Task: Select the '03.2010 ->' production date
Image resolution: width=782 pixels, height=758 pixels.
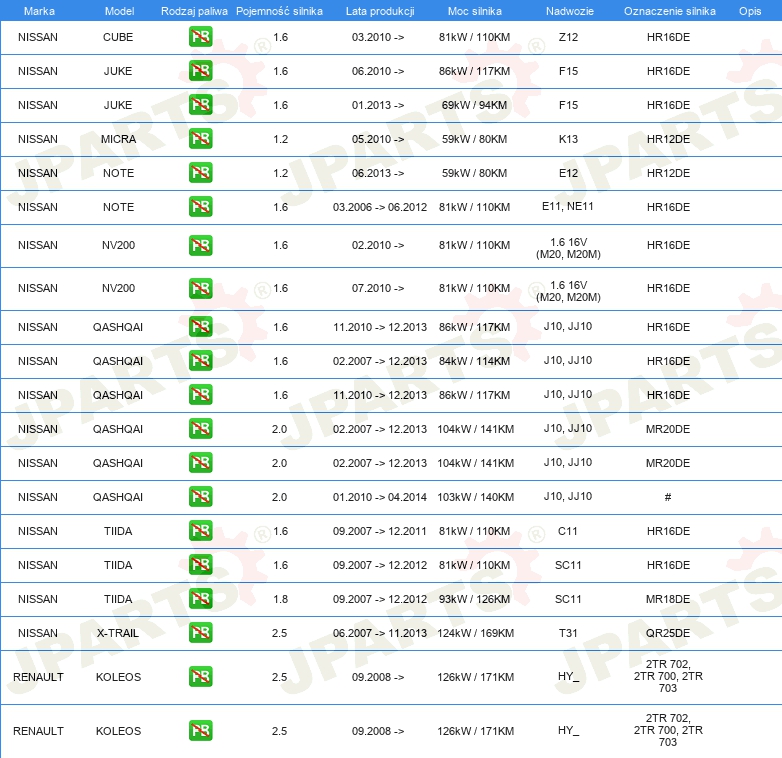Action: pyautogui.click(x=378, y=37)
